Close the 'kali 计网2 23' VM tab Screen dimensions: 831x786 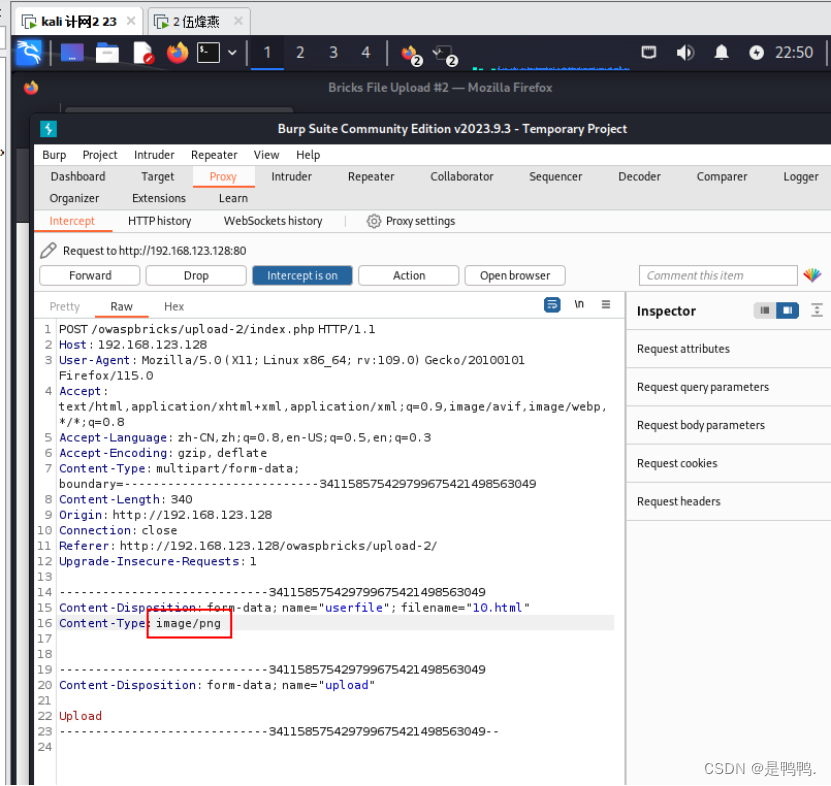pyautogui.click(x=131, y=21)
